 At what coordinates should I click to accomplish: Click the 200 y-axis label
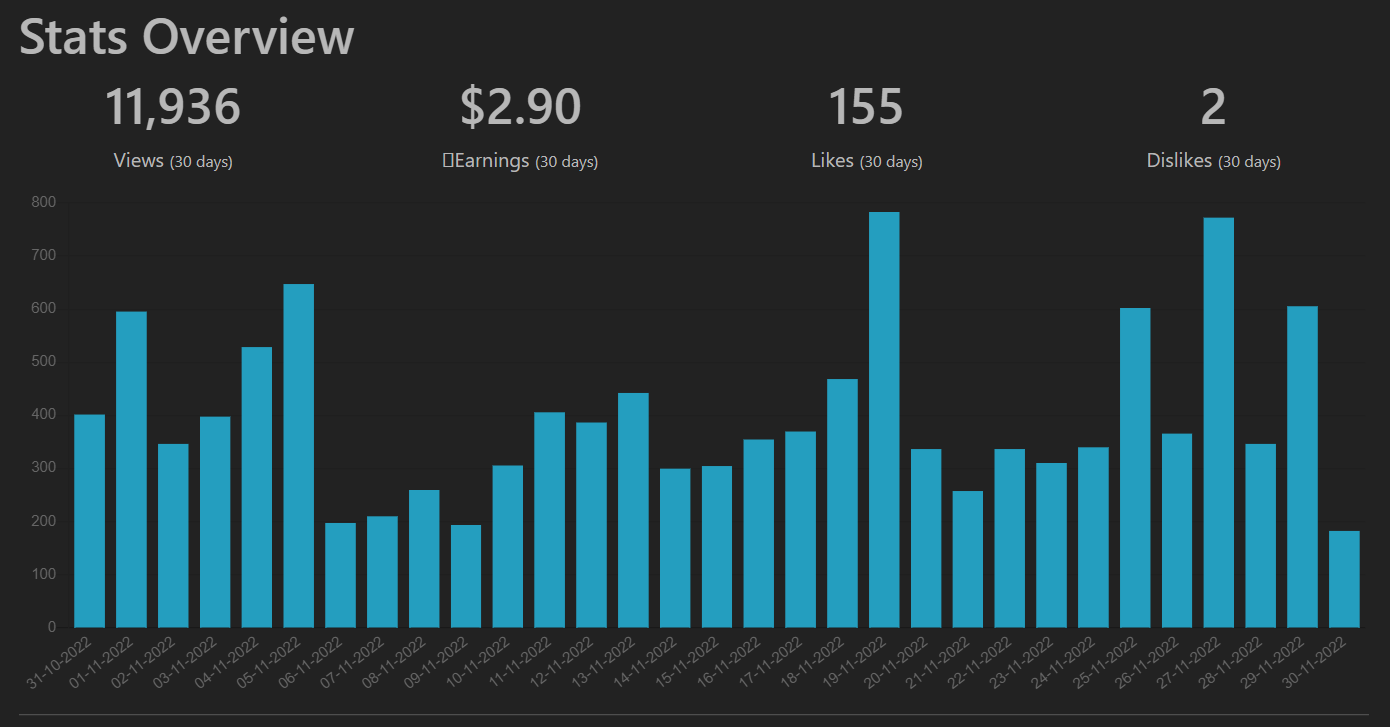[44, 521]
